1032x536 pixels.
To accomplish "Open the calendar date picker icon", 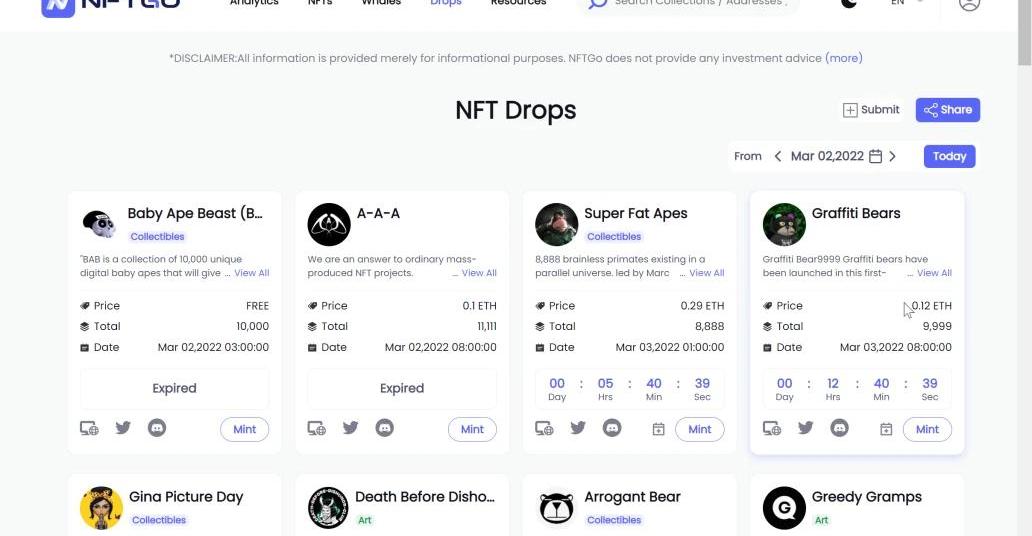I will coord(875,156).
